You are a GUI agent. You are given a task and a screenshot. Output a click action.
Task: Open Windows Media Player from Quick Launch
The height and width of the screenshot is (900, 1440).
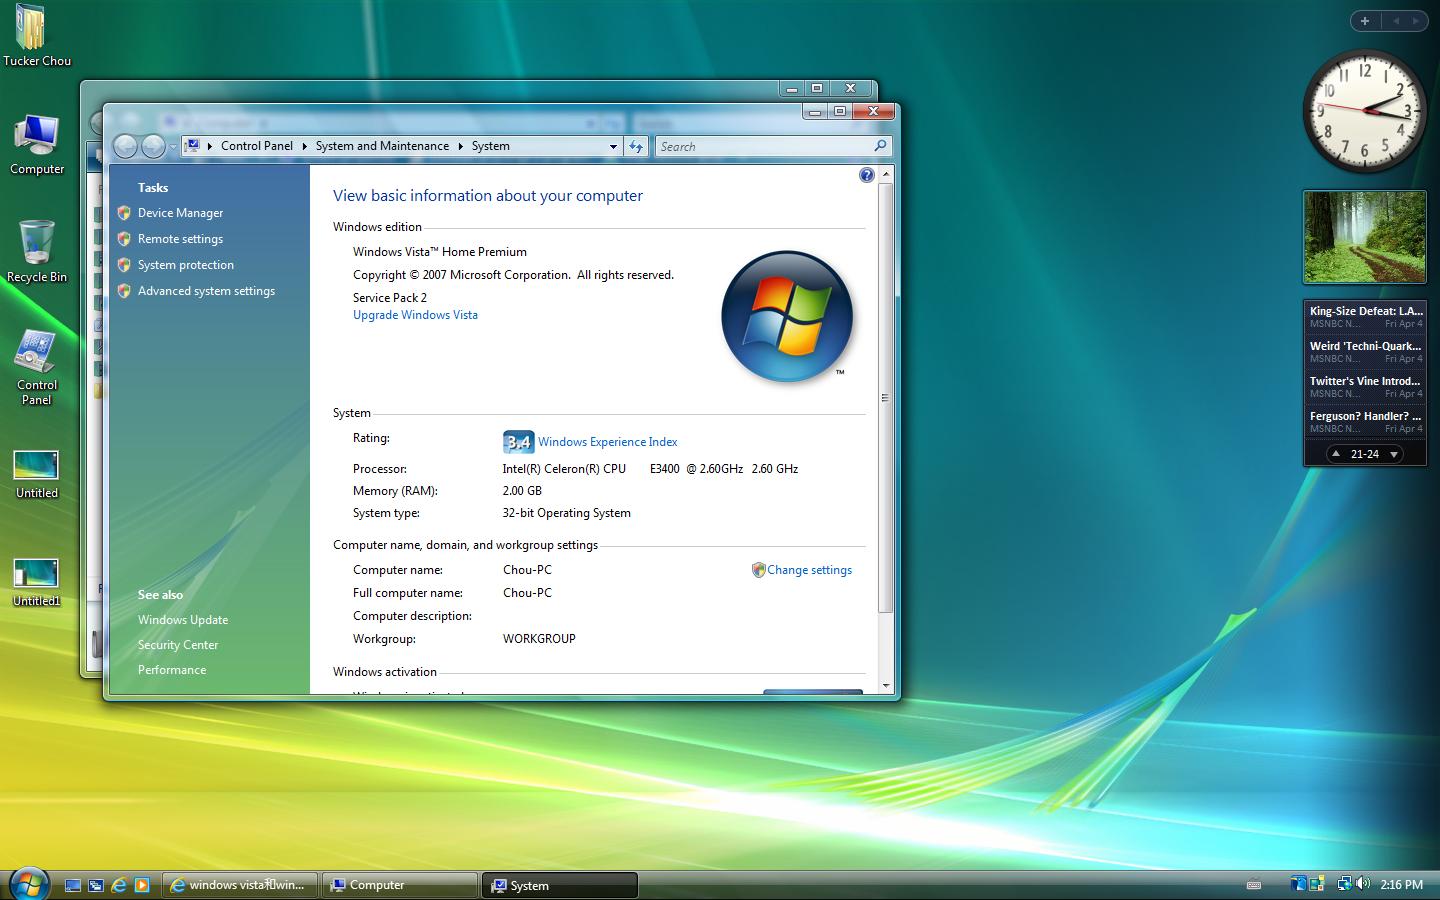(x=140, y=884)
